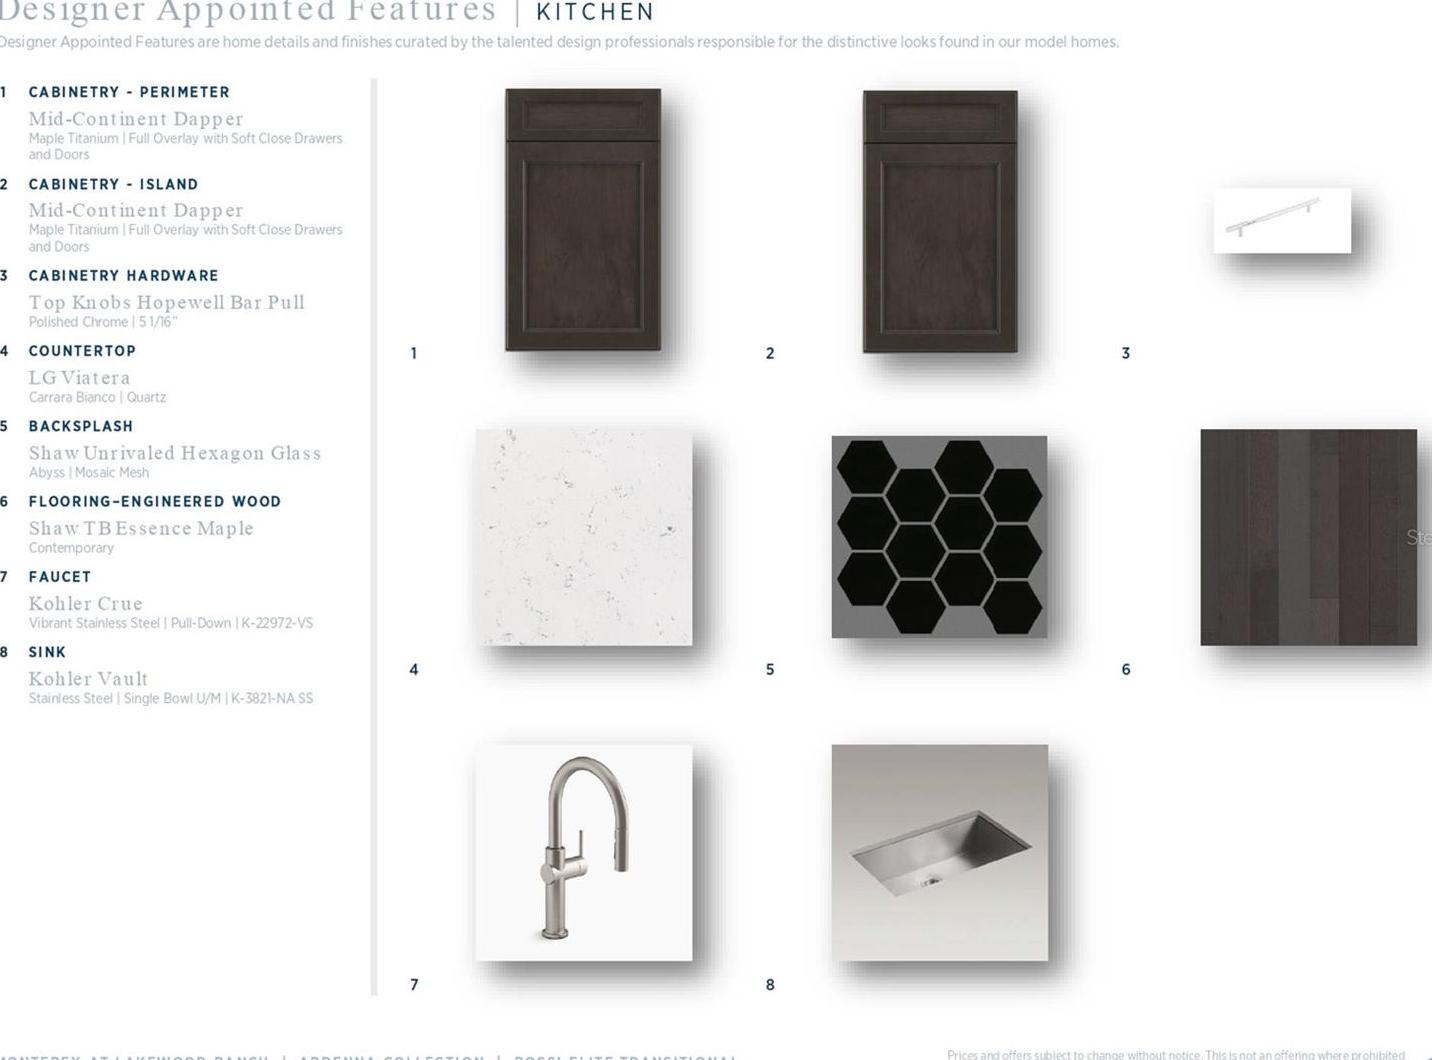Screen dimensions: 1432x1060
Task: Select the Backsplash list heading
Action: click(x=81, y=426)
